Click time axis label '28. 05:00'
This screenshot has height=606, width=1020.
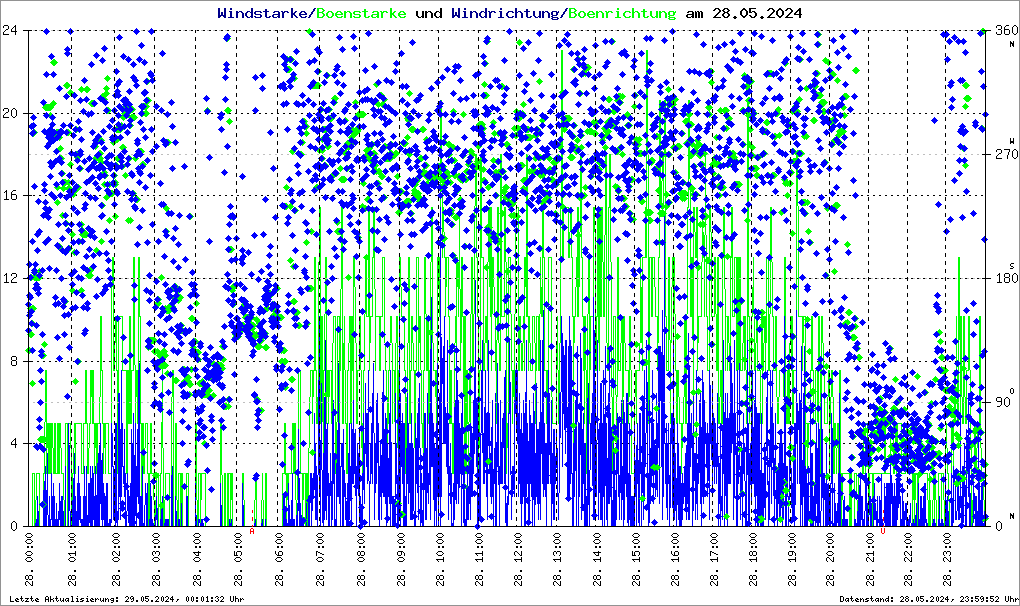(238, 559)
